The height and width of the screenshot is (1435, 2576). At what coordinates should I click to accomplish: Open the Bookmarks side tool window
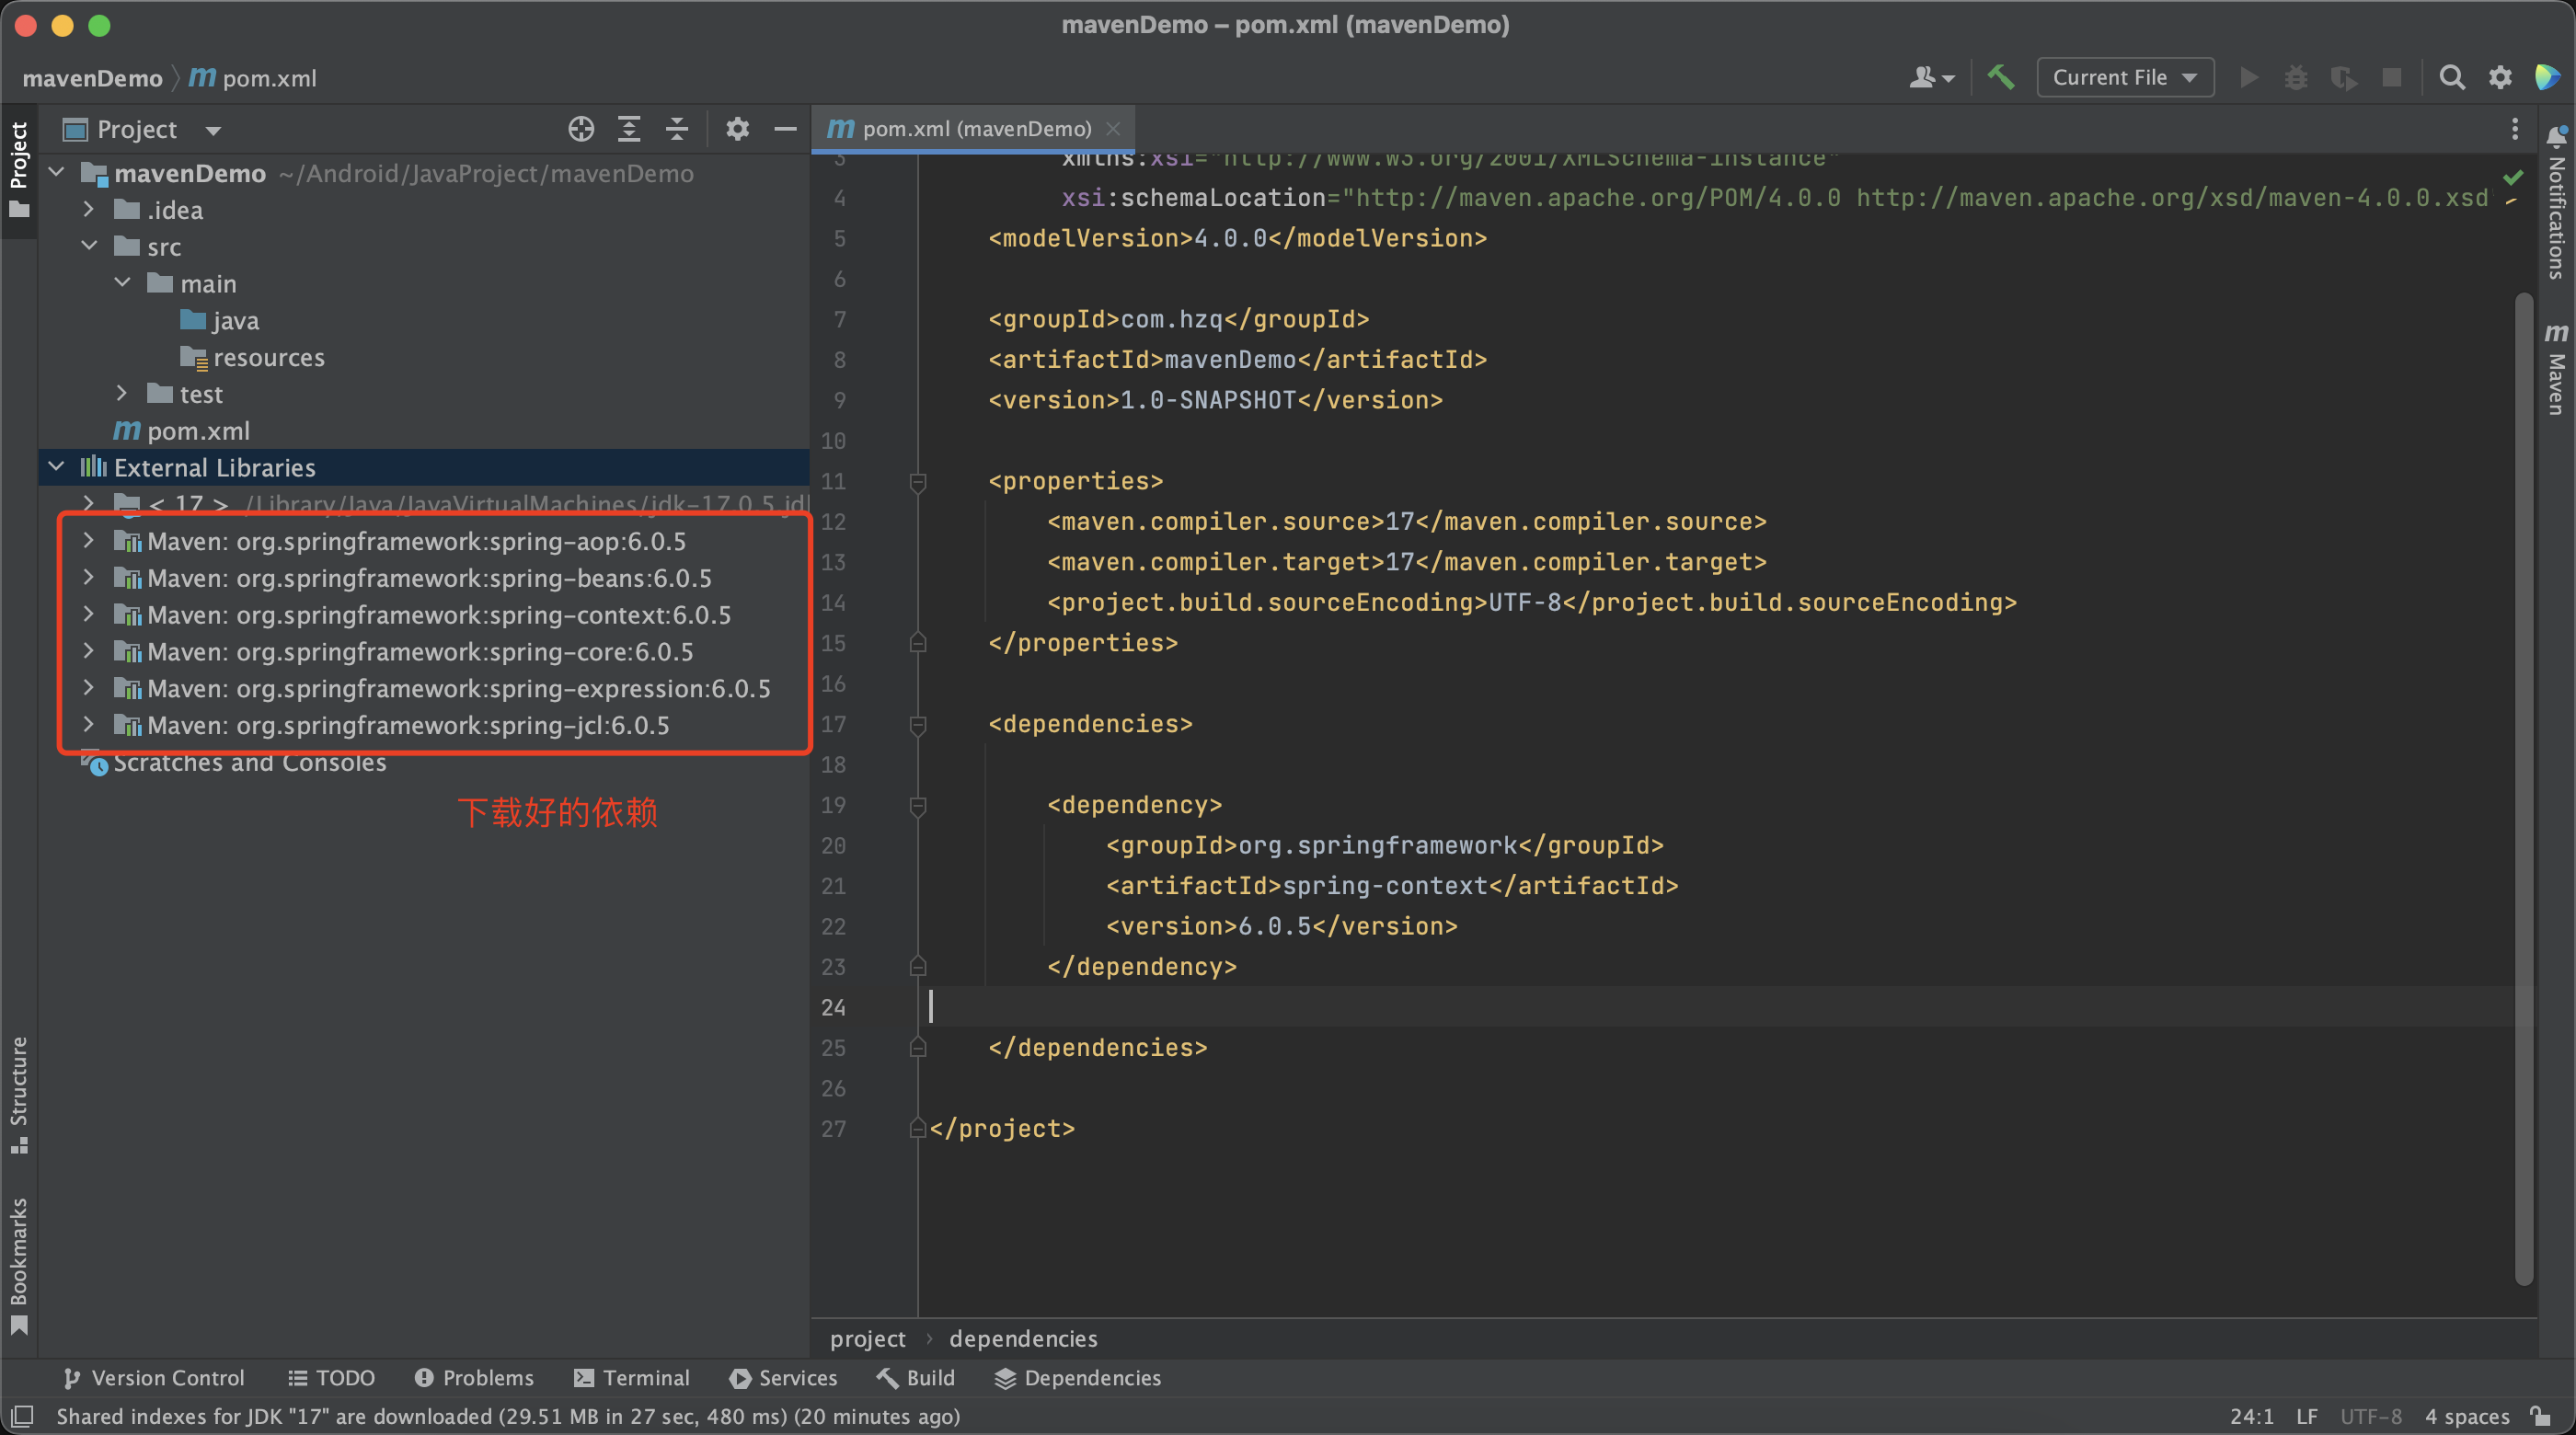coord(19,1265)
